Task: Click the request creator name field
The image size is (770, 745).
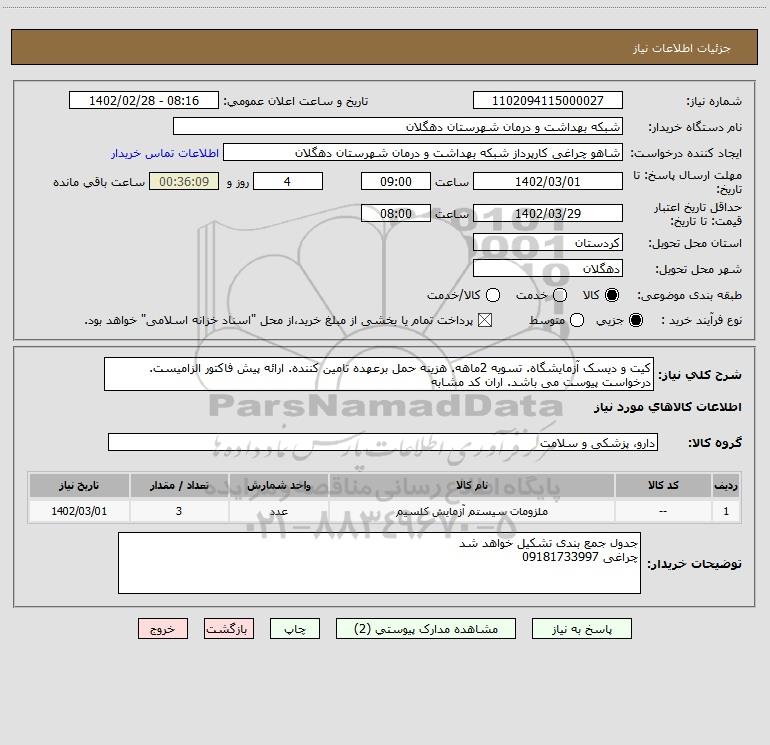Action: (x=423, y=152)
